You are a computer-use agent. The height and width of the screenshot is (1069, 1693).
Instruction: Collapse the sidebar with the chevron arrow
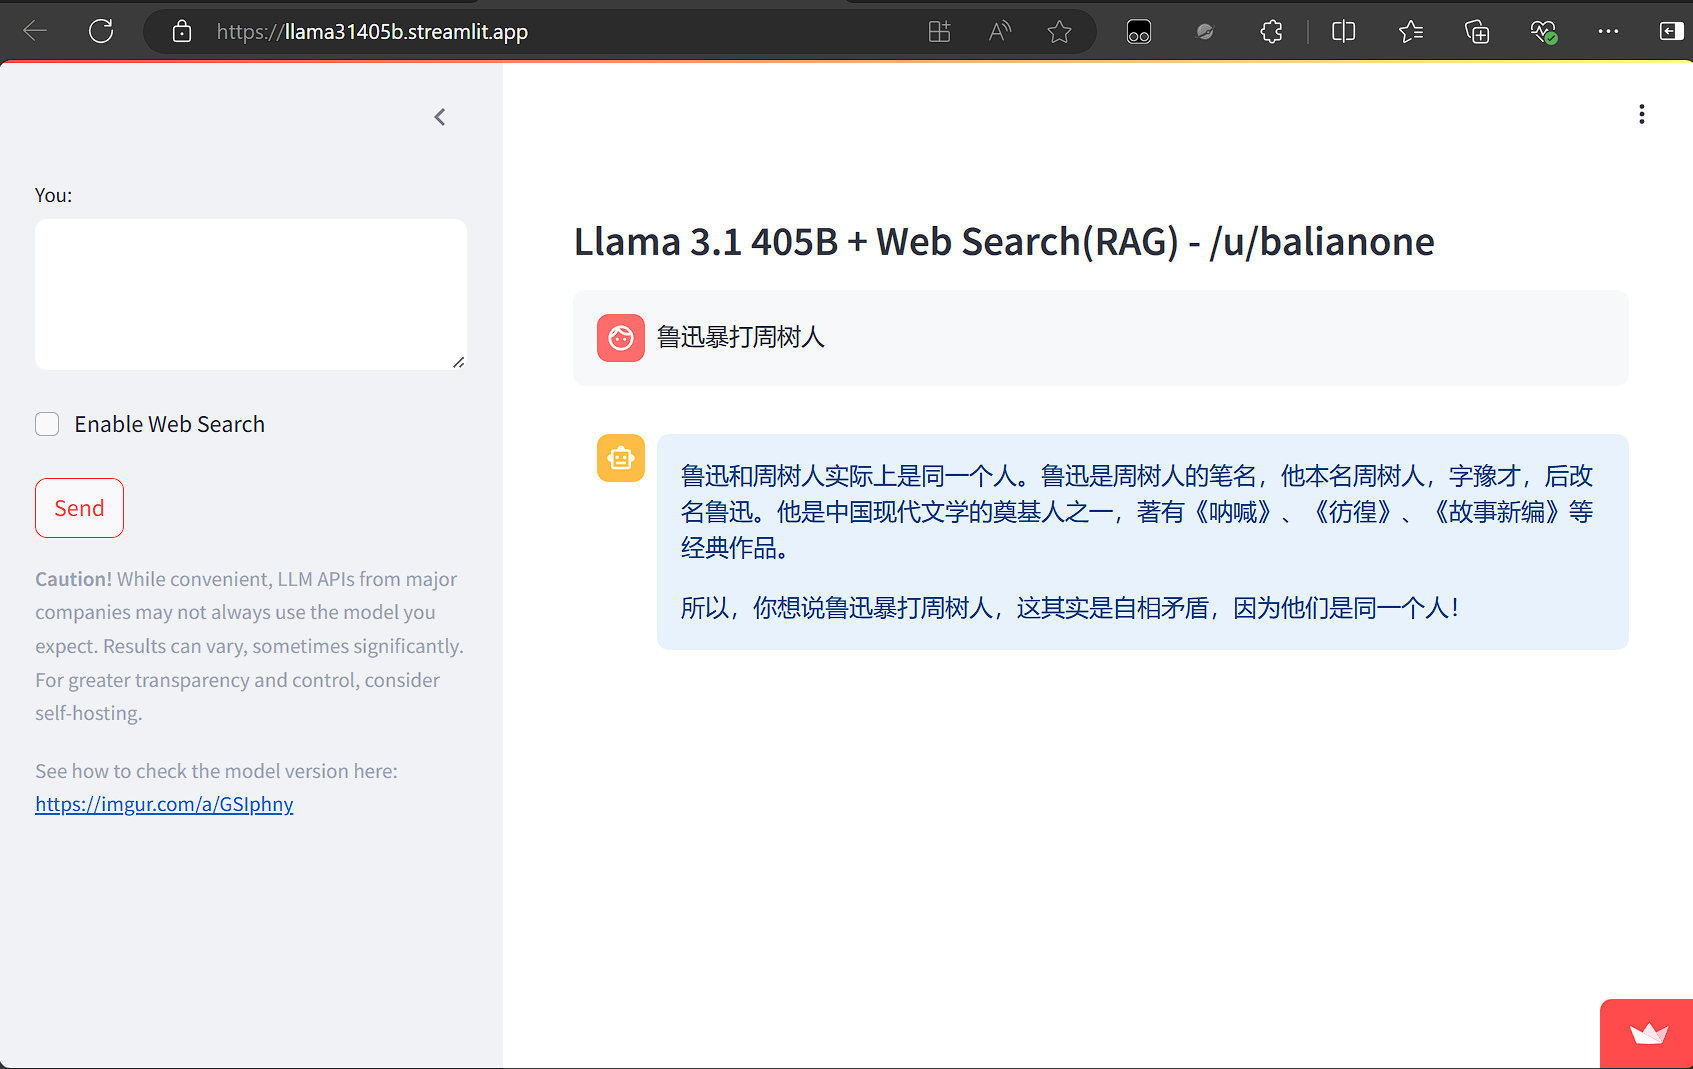pyautogui.click(x=440, y=117)
